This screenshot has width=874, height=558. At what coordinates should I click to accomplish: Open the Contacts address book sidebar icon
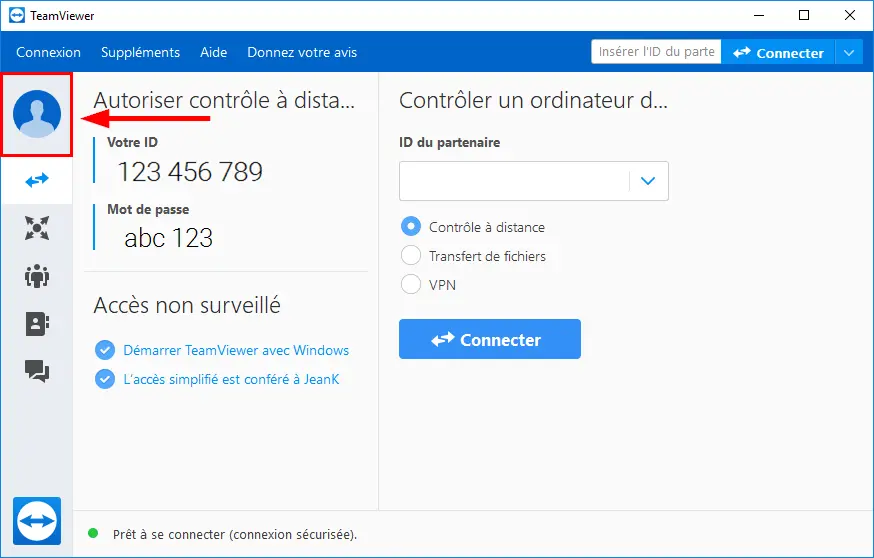click(x=37, y=323)
